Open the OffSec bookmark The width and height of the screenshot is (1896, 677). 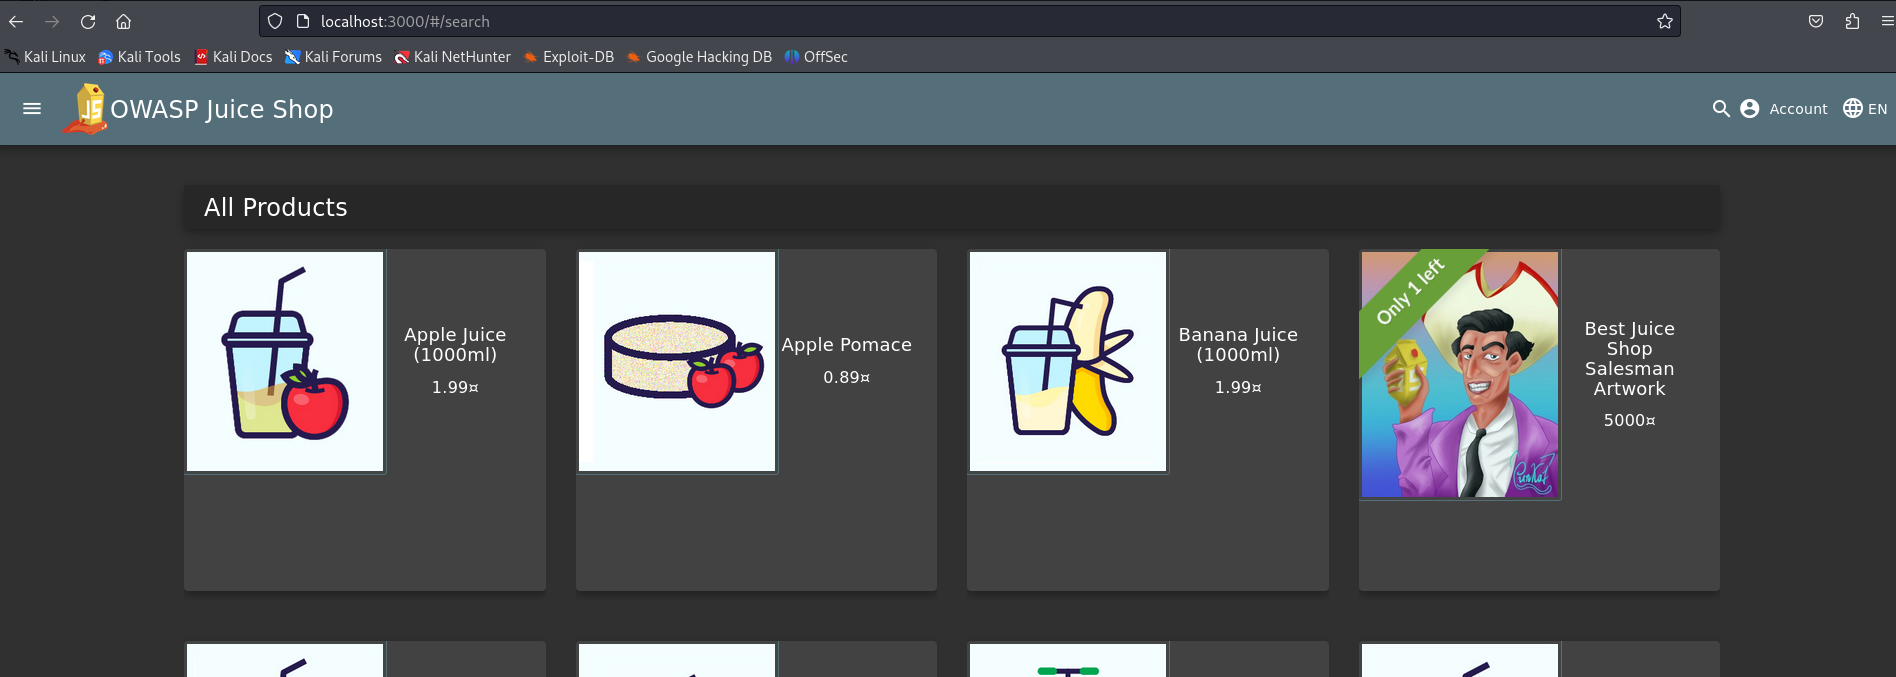(x=816, y=57)
